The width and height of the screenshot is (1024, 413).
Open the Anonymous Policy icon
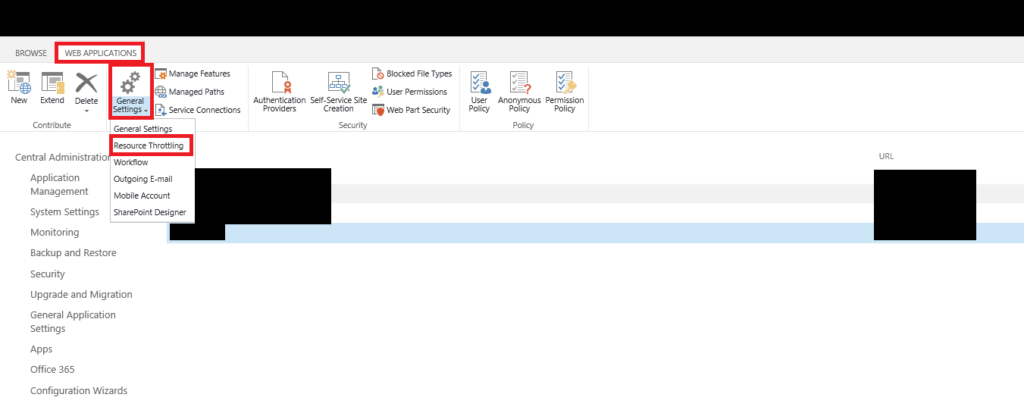(520, 82)
